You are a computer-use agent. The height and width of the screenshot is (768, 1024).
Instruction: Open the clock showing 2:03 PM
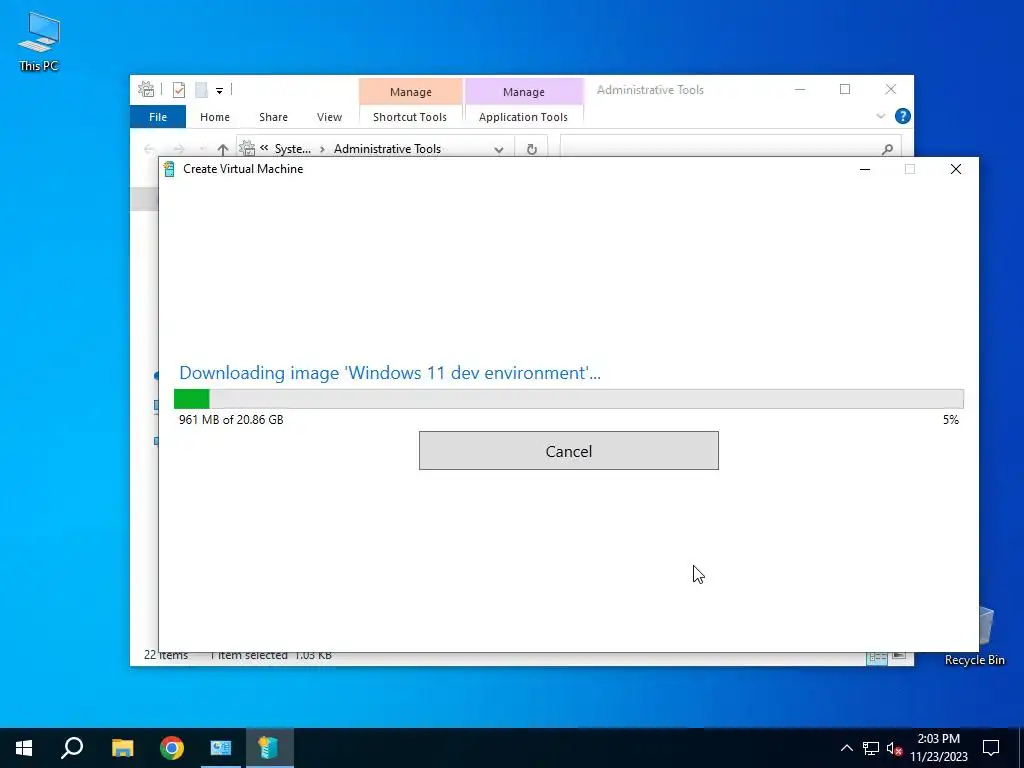pos(938,748)
